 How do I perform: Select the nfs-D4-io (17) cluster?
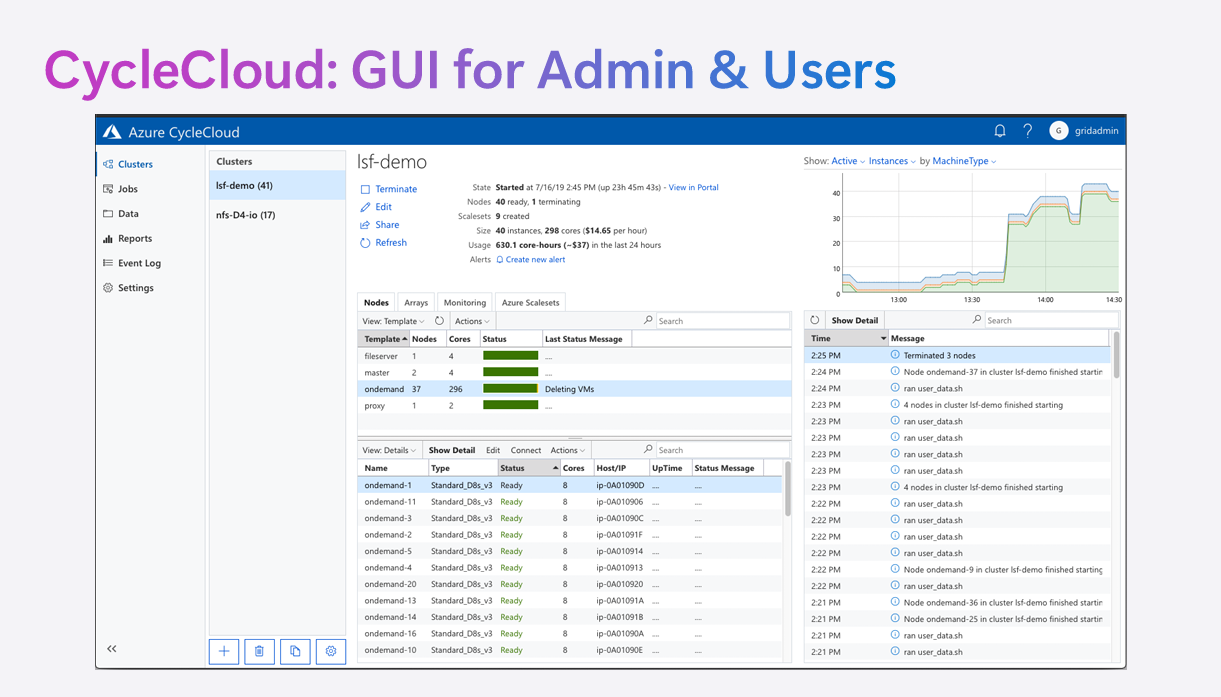click(277, 214)
